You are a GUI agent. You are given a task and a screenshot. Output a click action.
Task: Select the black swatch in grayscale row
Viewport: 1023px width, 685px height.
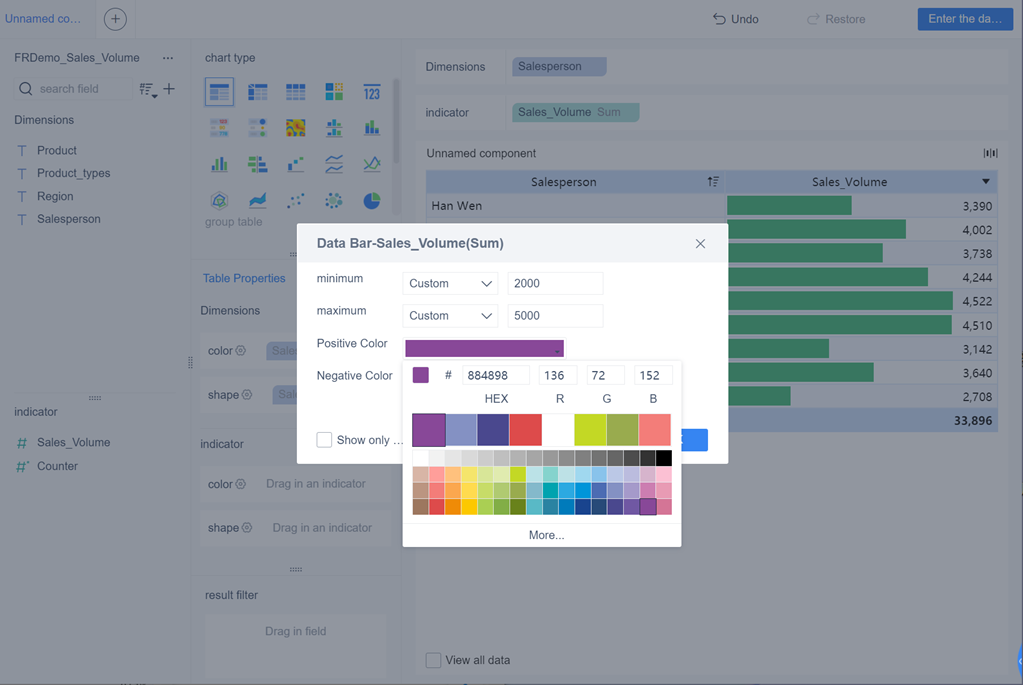click(x=664, y=458)
